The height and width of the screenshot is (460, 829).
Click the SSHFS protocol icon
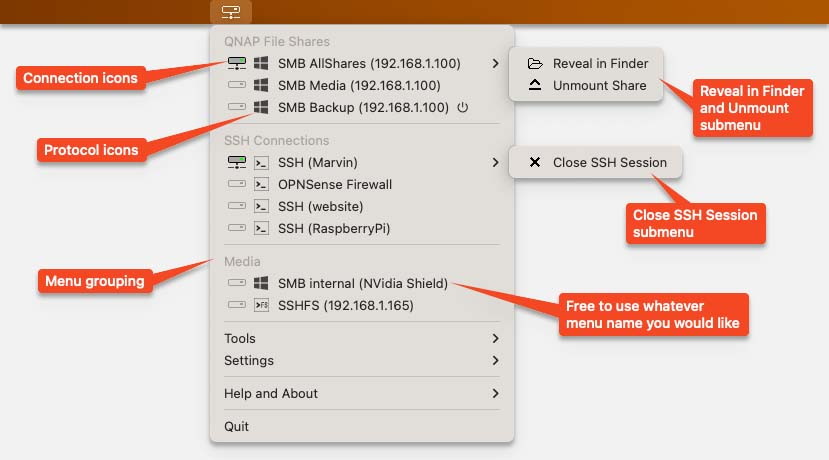pyautogui.click(x=261, y=306)
